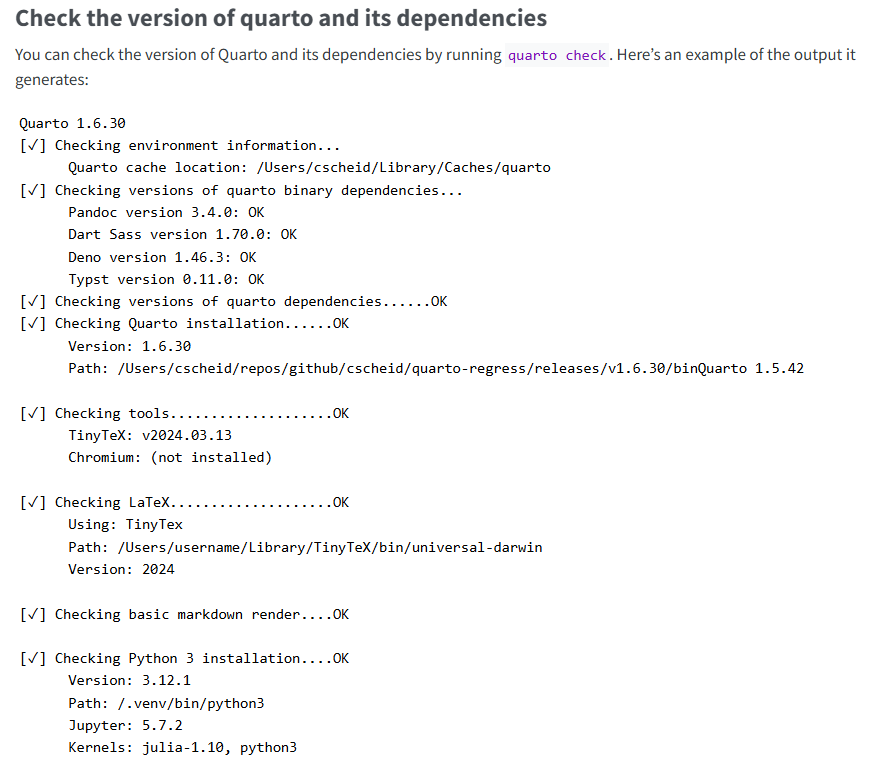This screenshot has width=872, height=769.
Task: Click the "Kernels: julia-1.10, python3" line
Action: click(x=182, y=747)
